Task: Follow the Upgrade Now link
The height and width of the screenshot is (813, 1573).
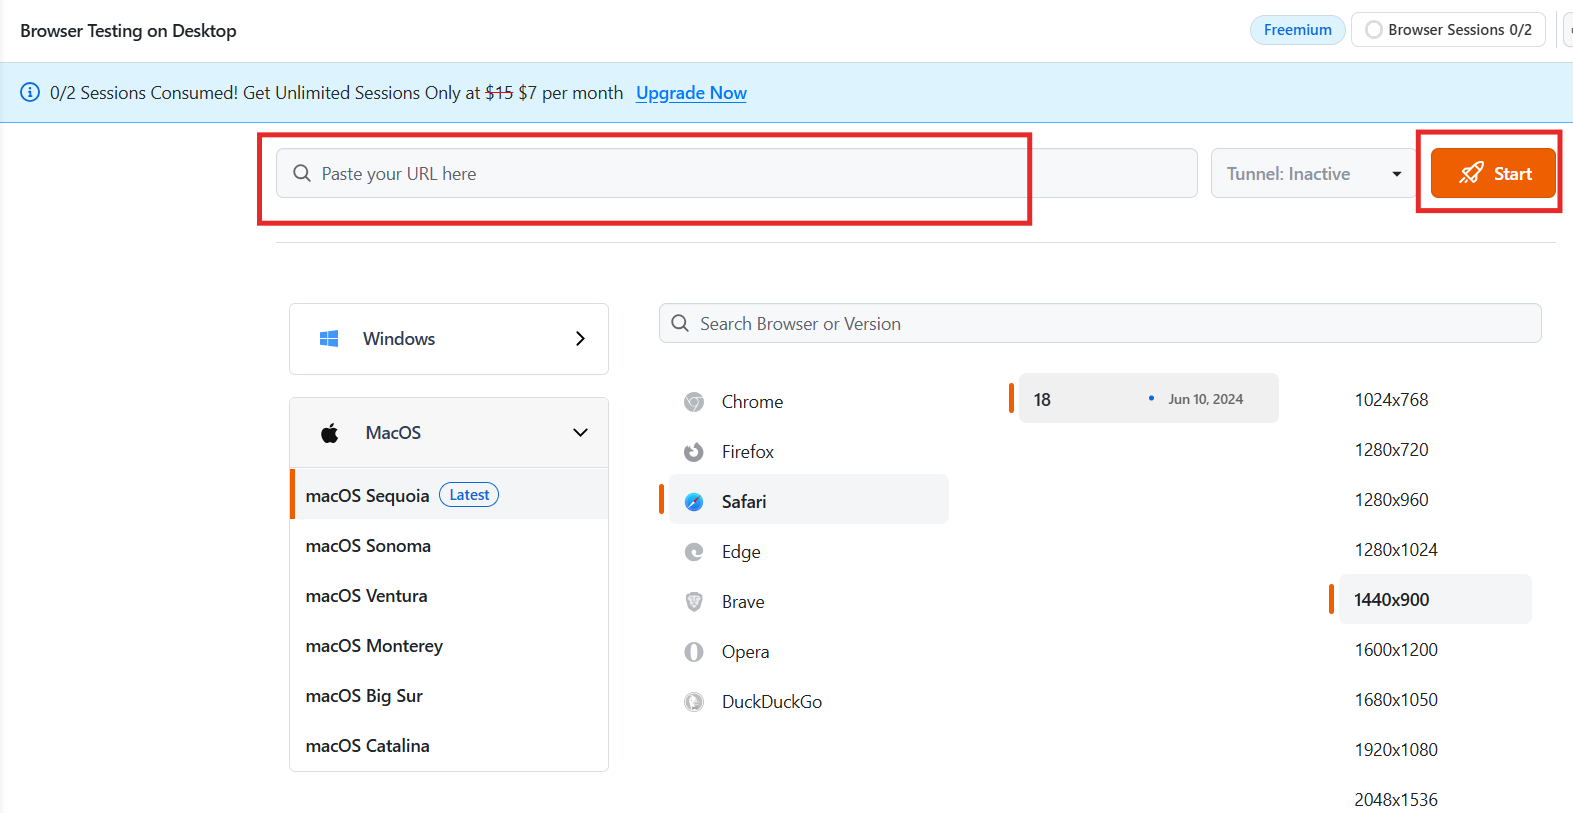Action: tap(691, 93)
